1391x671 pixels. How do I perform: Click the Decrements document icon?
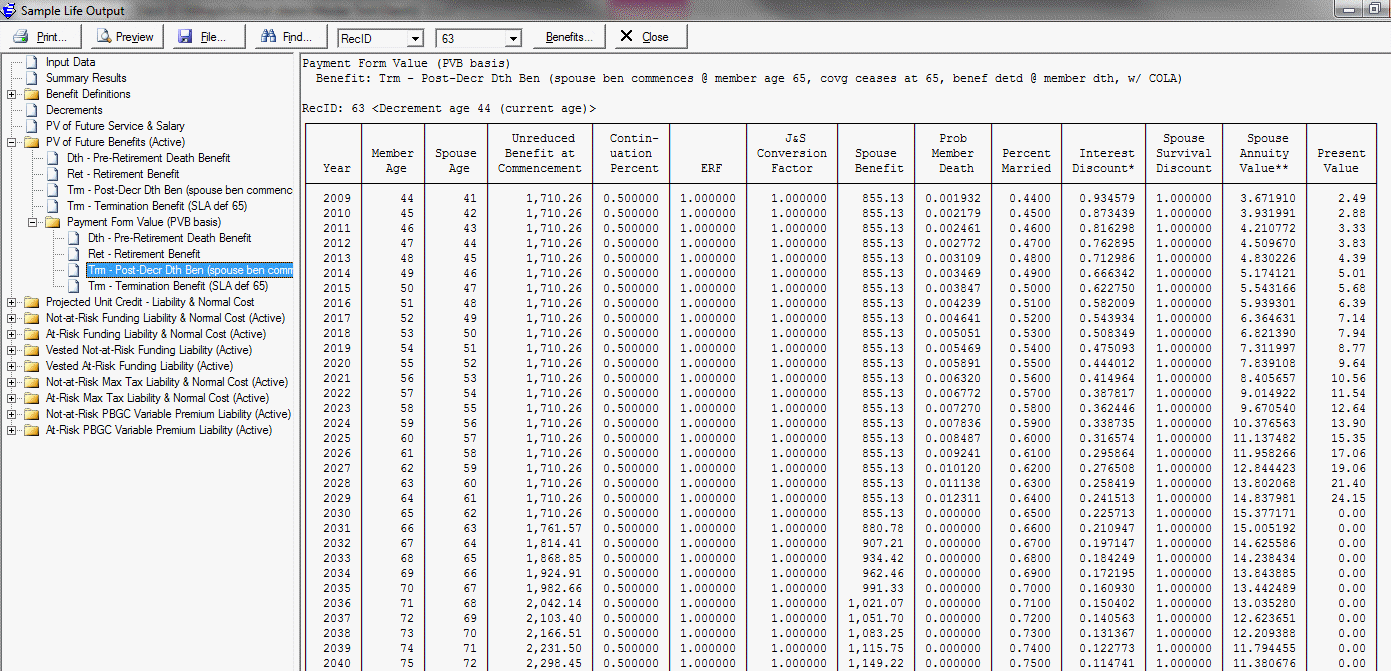click(x=31, y=110)
